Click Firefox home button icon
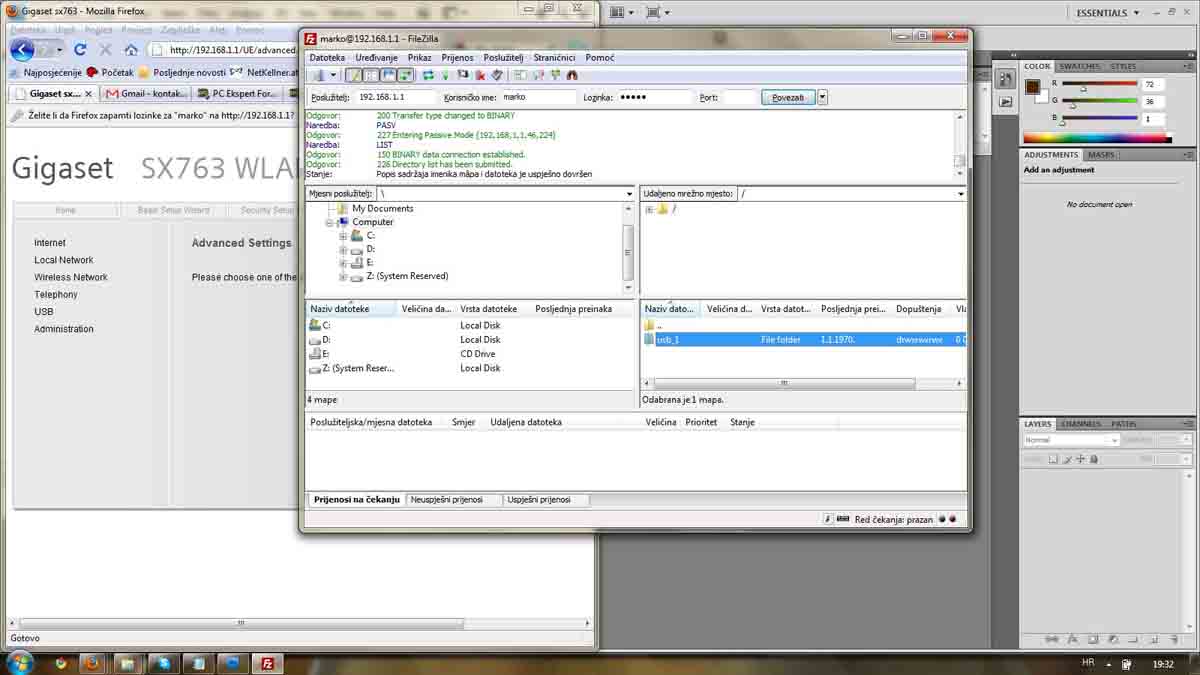The height and width of the screenshot is (675, 1200). pos(131,49)
